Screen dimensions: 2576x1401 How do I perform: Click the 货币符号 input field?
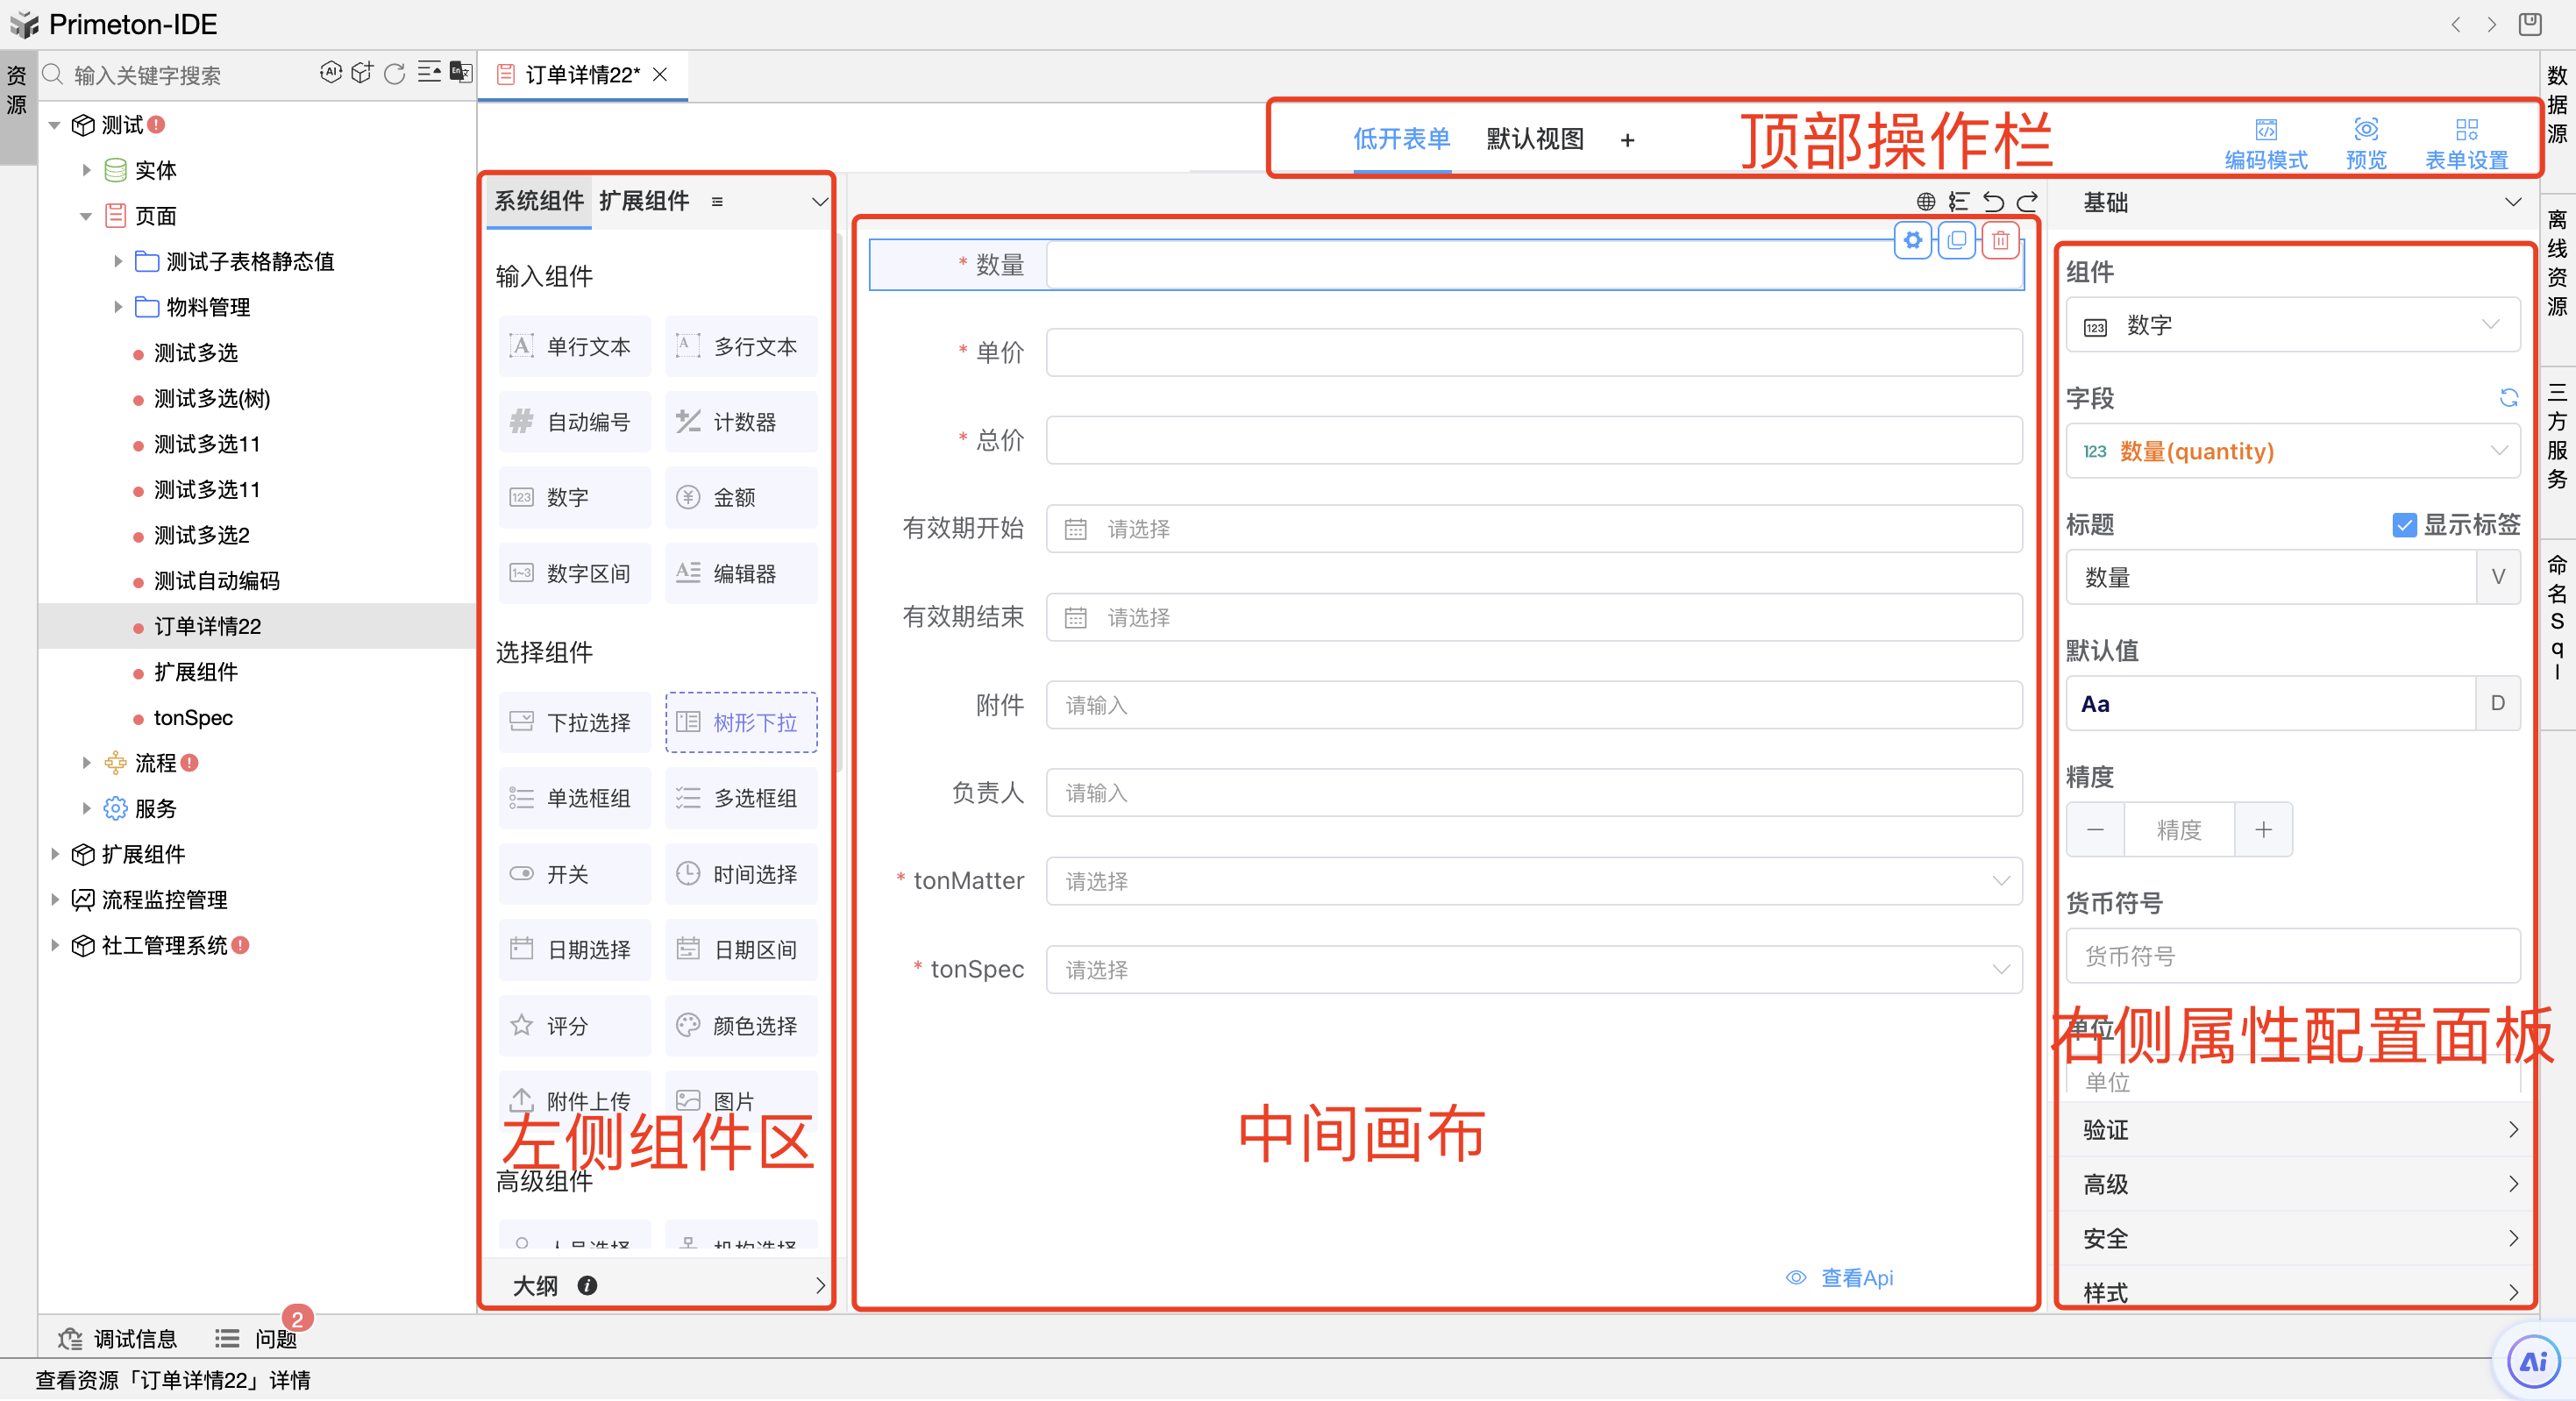click(2292, 956)
